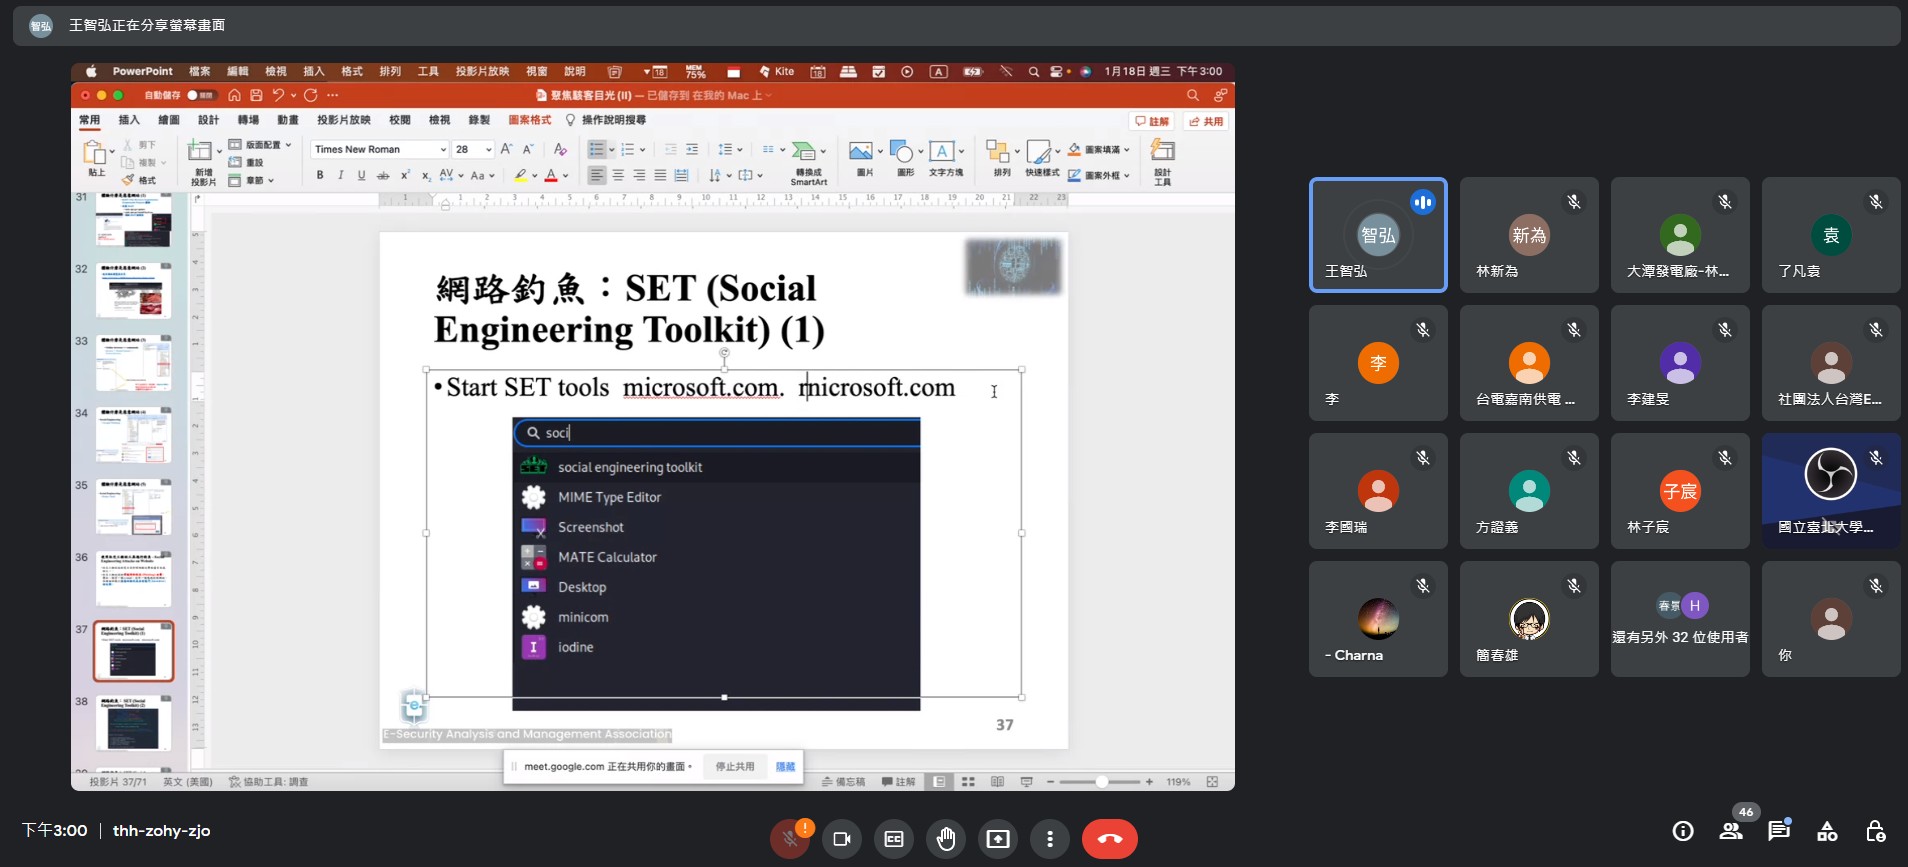
Task: Switch to the 圖案格式 ribbon tab
Action: pos(530,120)
